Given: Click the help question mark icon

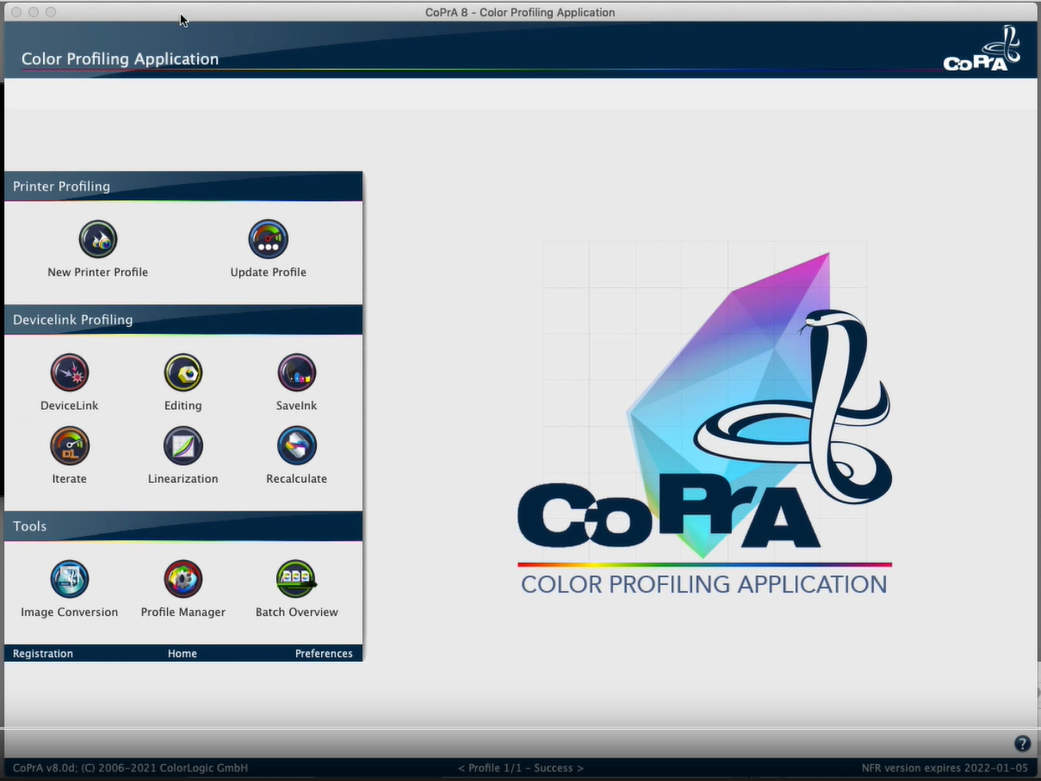Looking at the screenshot, I should pos(1022,744).
